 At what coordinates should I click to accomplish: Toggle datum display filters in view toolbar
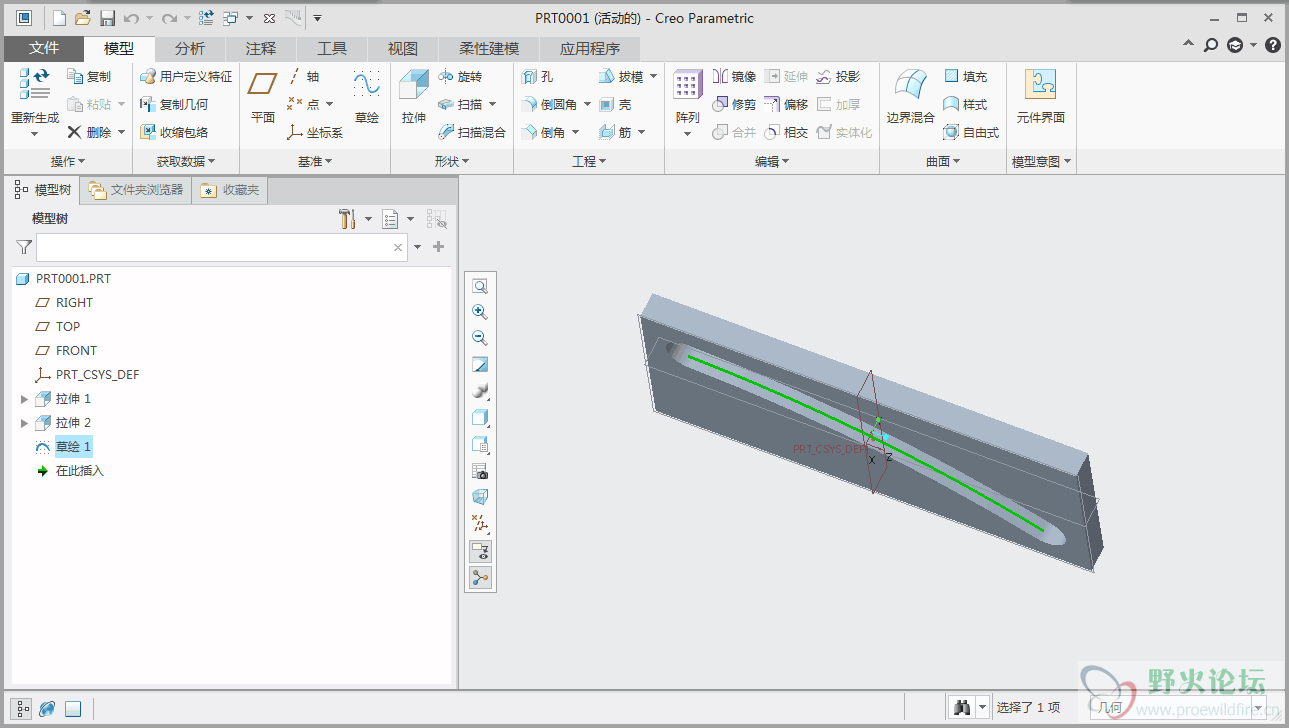[x=480, y=524]
